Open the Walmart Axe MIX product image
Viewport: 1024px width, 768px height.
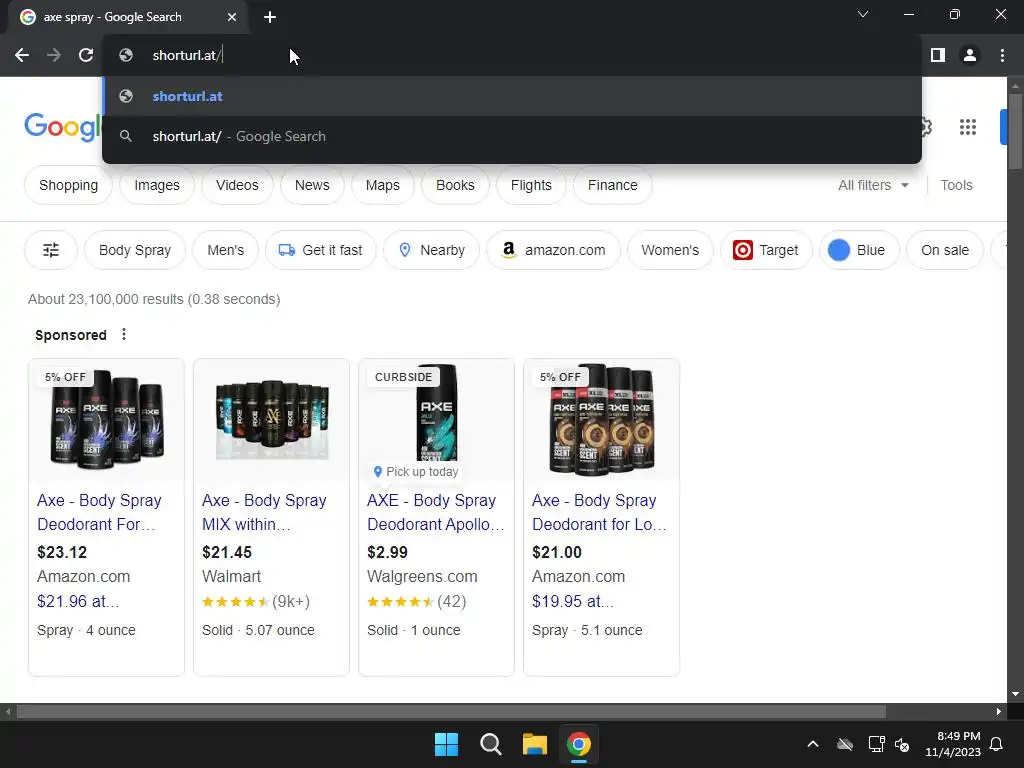pyautogui.click(x=272, y=419)
